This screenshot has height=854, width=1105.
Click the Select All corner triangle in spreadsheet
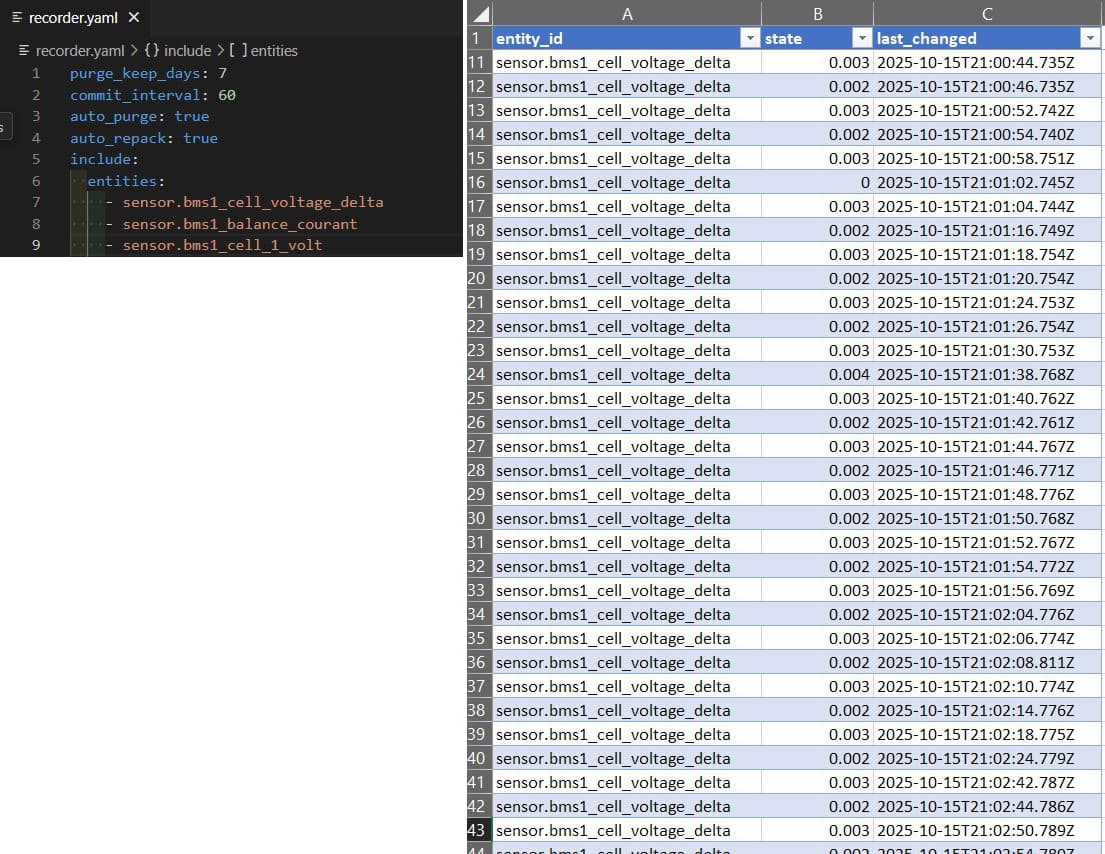click(x=480, y=14)
